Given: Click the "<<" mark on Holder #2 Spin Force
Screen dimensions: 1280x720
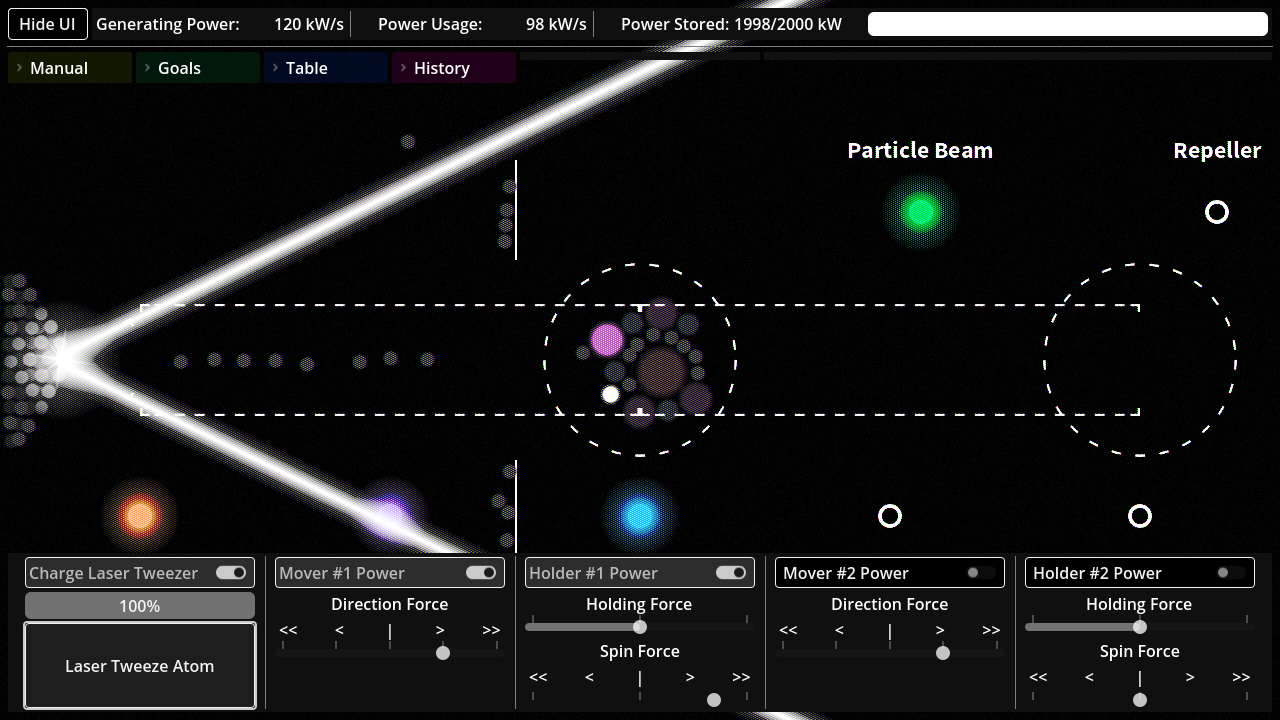Looking at the screenshot, I should (1038, 677).
